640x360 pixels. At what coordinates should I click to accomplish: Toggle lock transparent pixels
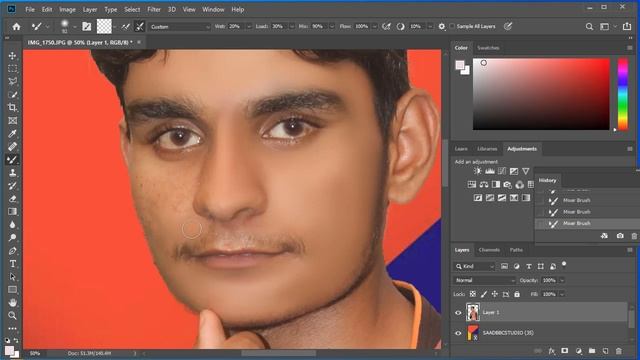tap(473, 294)
